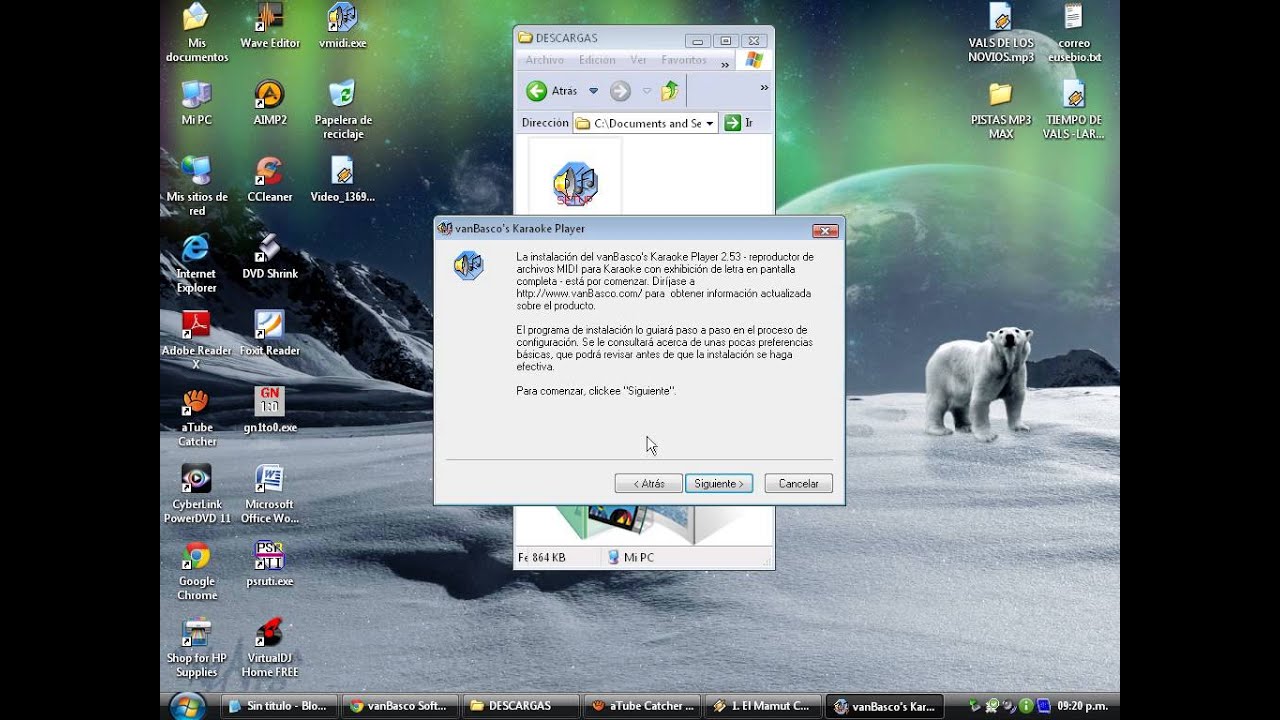Select setup file icon in DESCARGAS window

pos(575,182)
